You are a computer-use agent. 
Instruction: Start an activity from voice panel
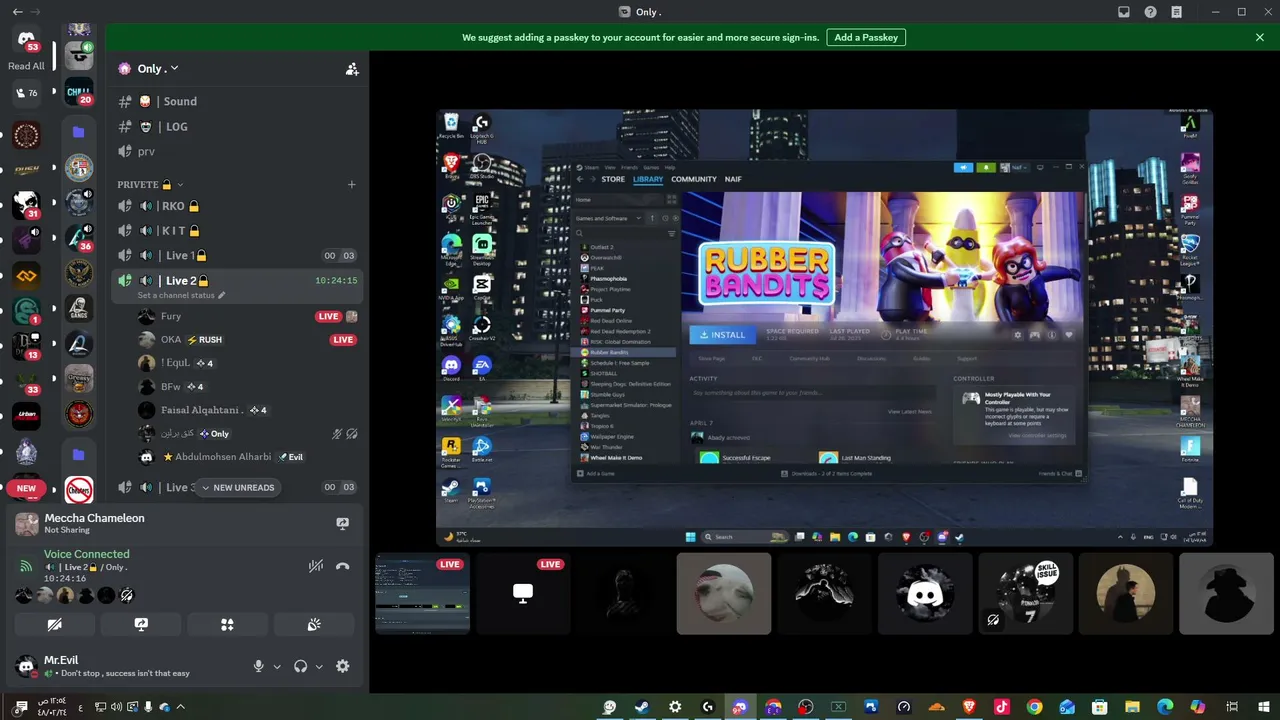click(x=227, y=624)
